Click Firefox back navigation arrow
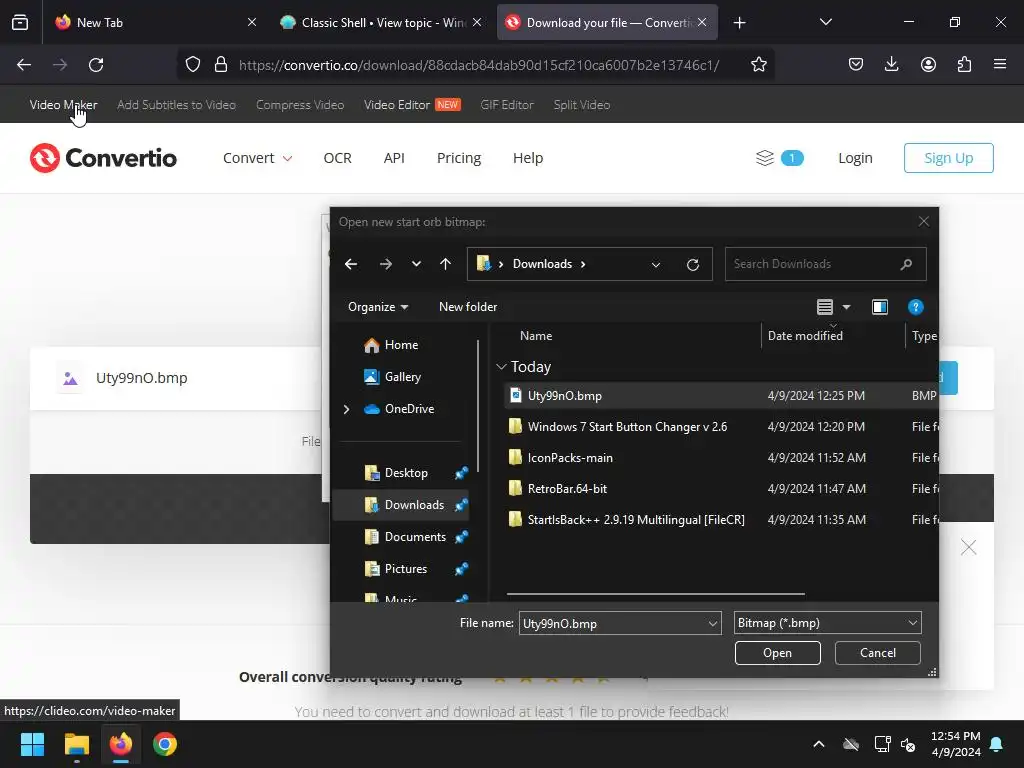The image size is (1024, 768). [24, 65]
